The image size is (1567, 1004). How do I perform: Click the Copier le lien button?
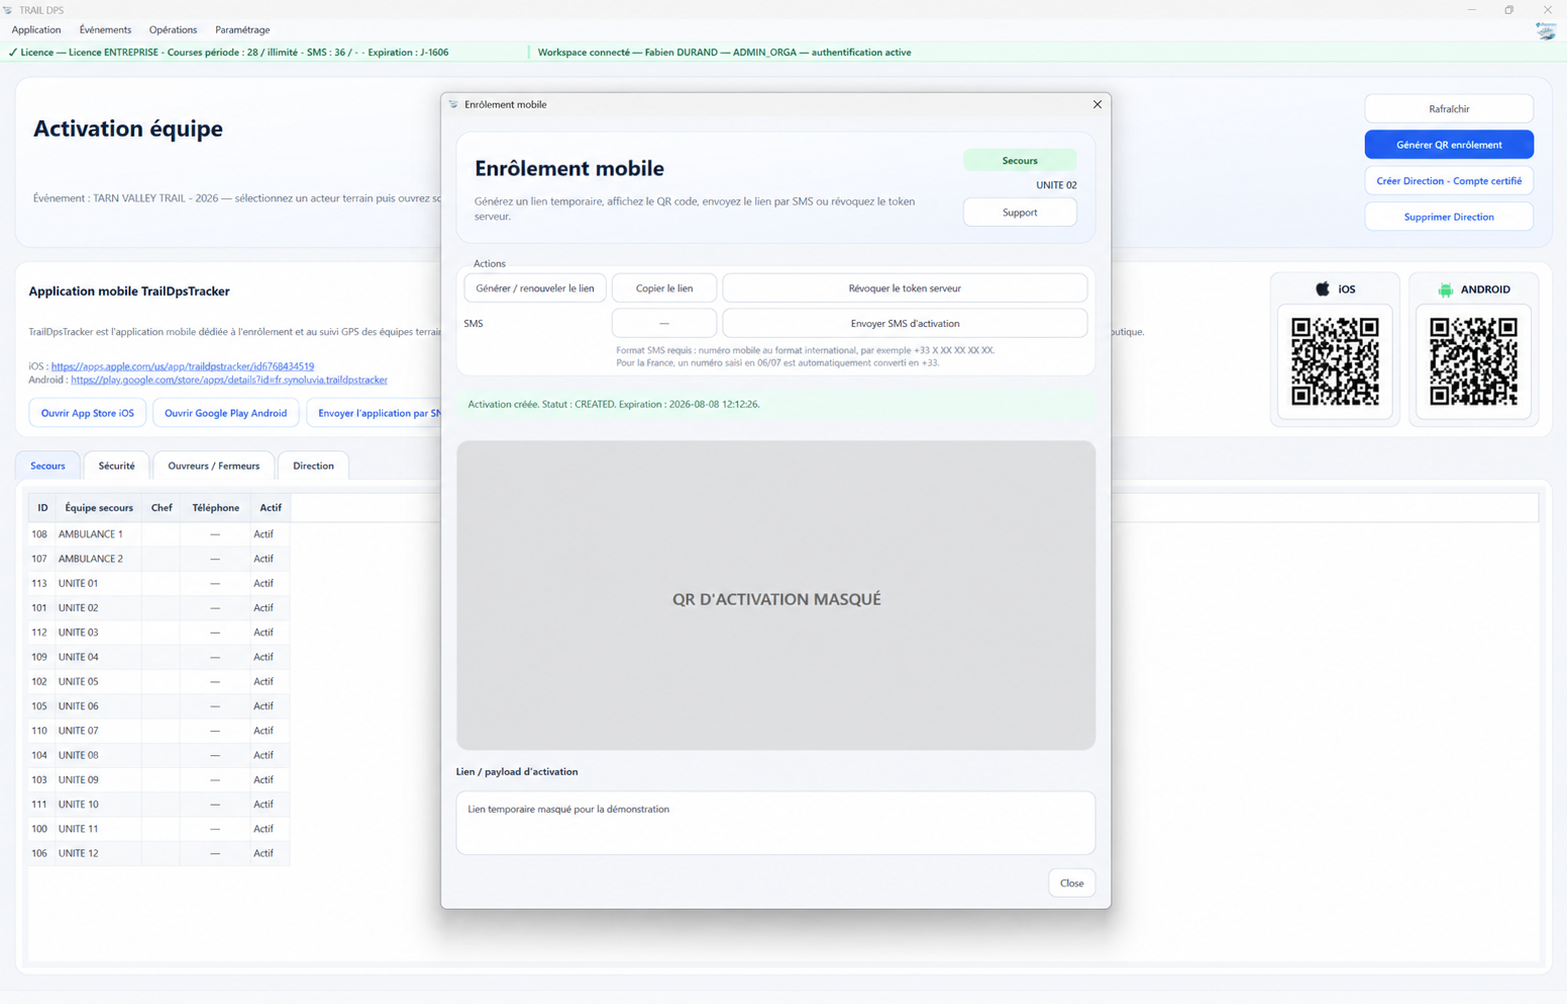point(664,288)
